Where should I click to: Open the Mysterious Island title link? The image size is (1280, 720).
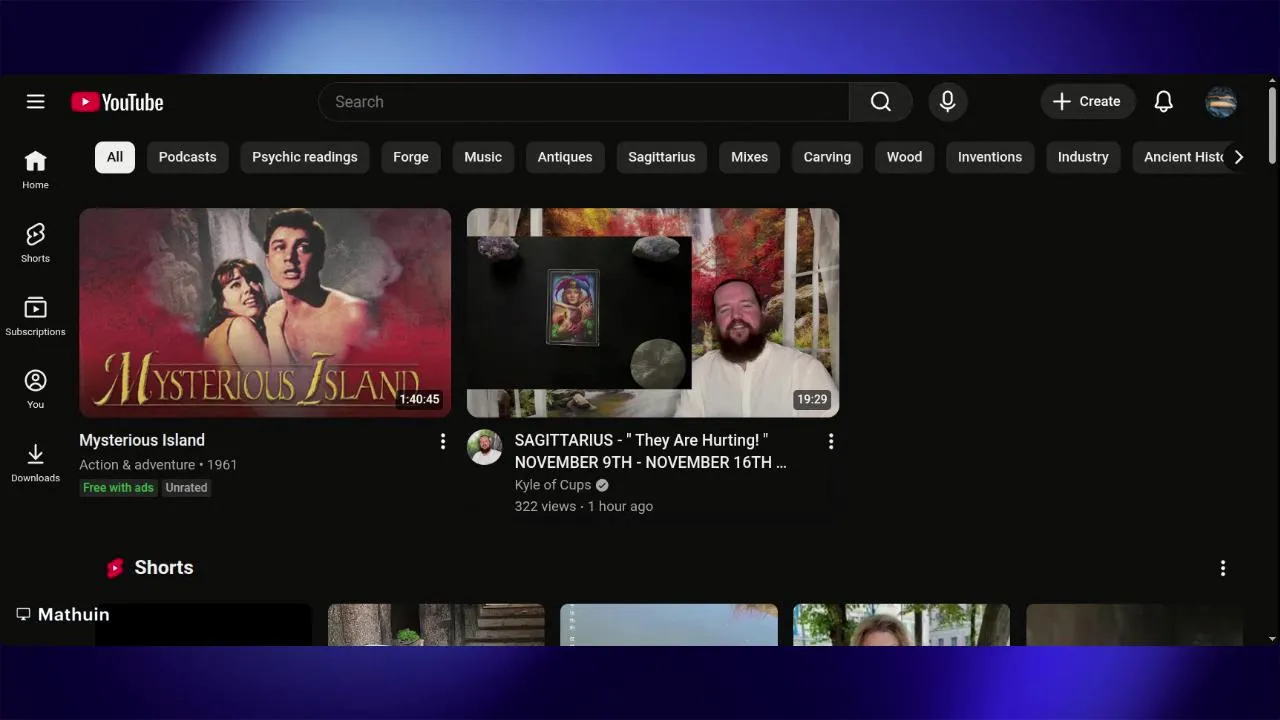click(x=142, y=440)
